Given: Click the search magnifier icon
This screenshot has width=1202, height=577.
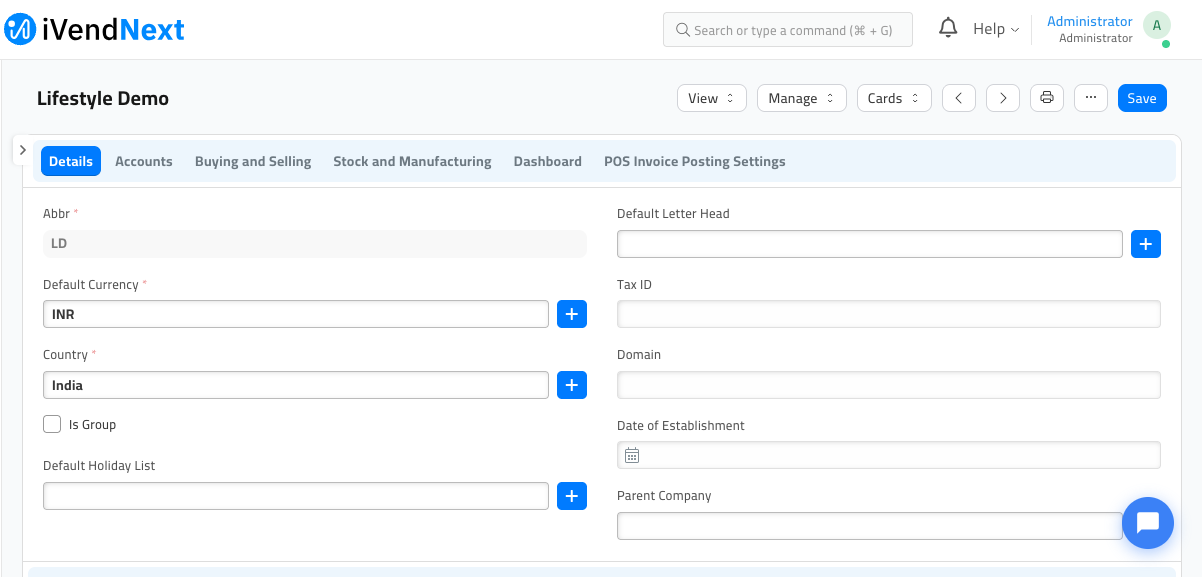Looking at the screenshot, I should [683, 30].
